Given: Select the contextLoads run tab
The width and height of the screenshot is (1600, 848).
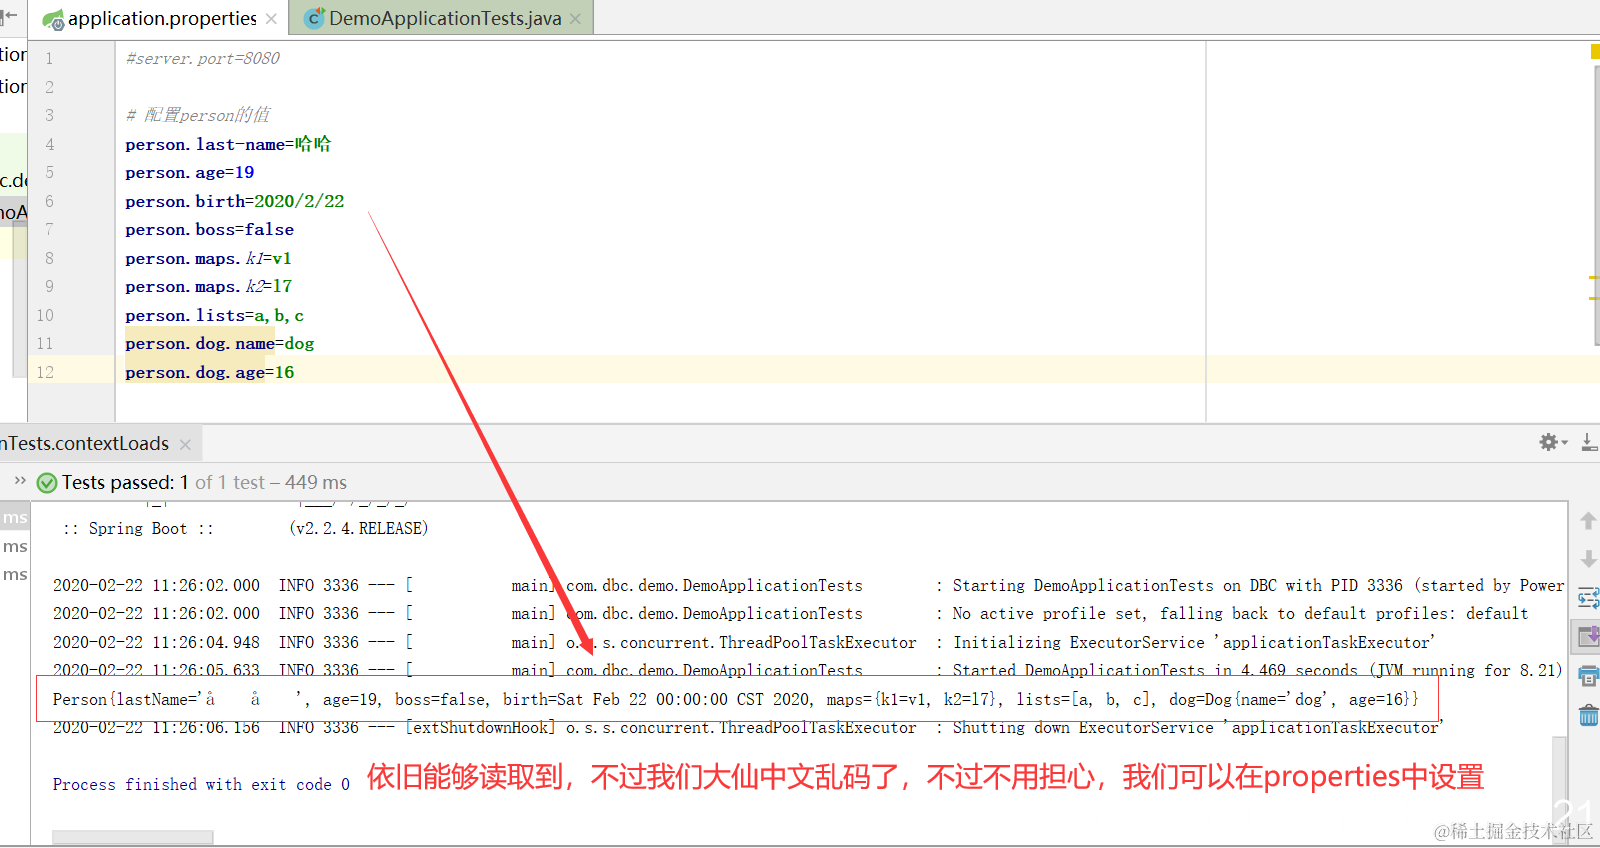Looking at the screenshot, I should click(86, 443).
